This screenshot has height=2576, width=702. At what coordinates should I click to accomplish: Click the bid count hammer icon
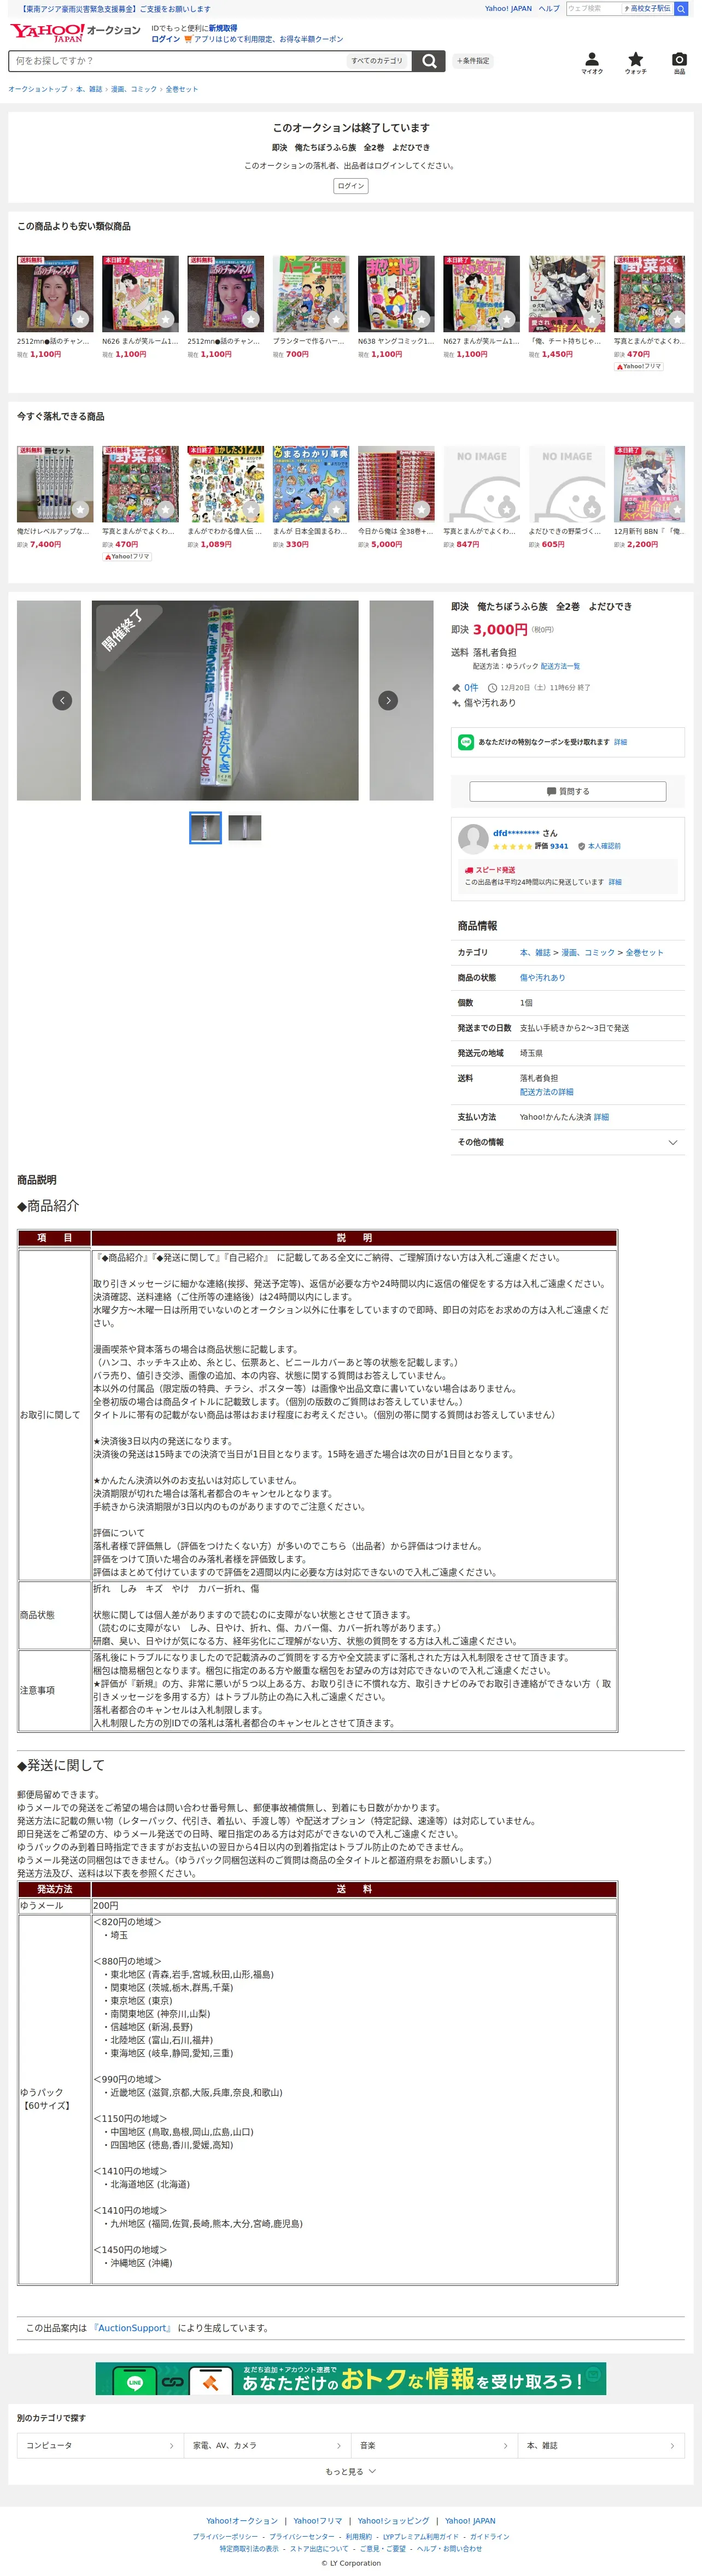pyautogui.click(x=456, y=687)
